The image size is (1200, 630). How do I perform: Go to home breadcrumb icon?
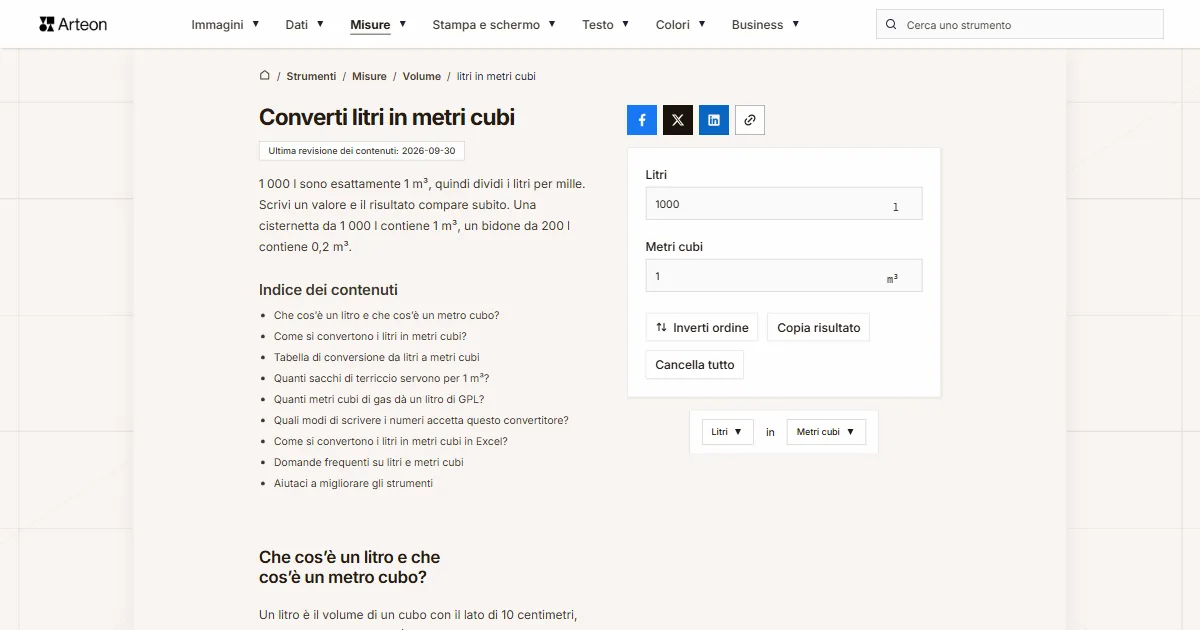coord(265,76)
